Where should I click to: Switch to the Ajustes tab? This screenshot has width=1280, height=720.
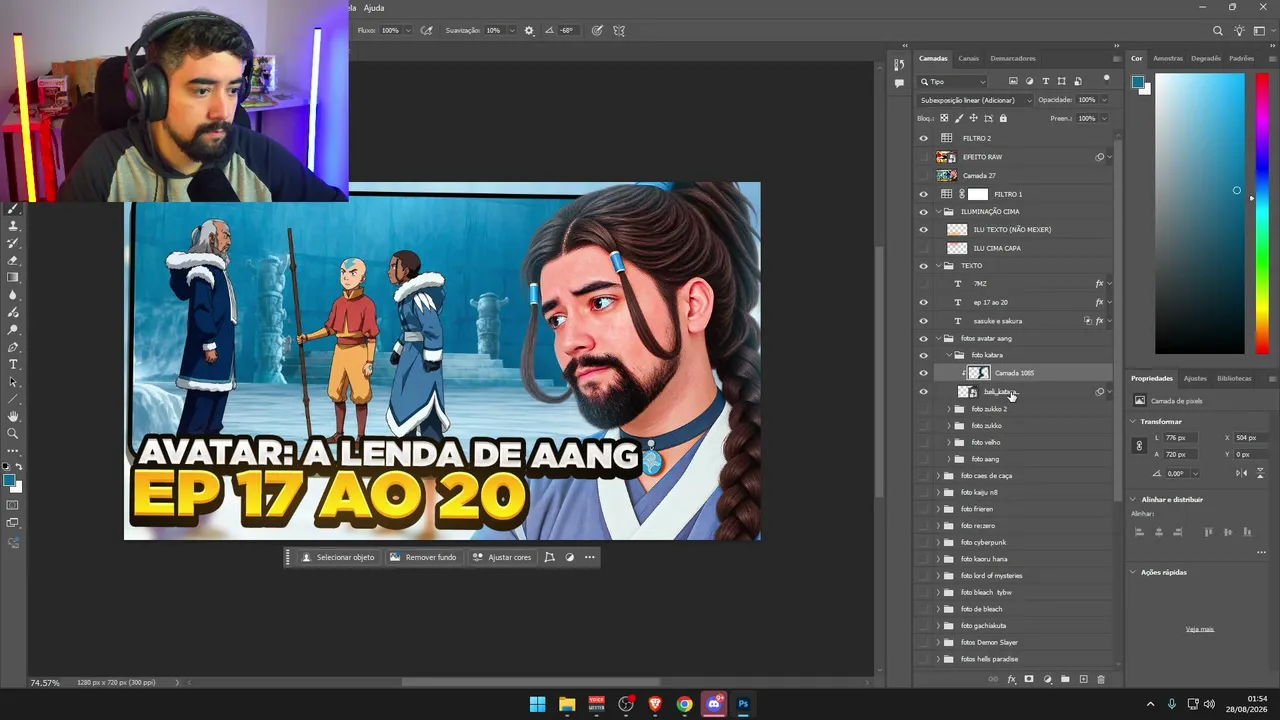(x=1195, y=378)
